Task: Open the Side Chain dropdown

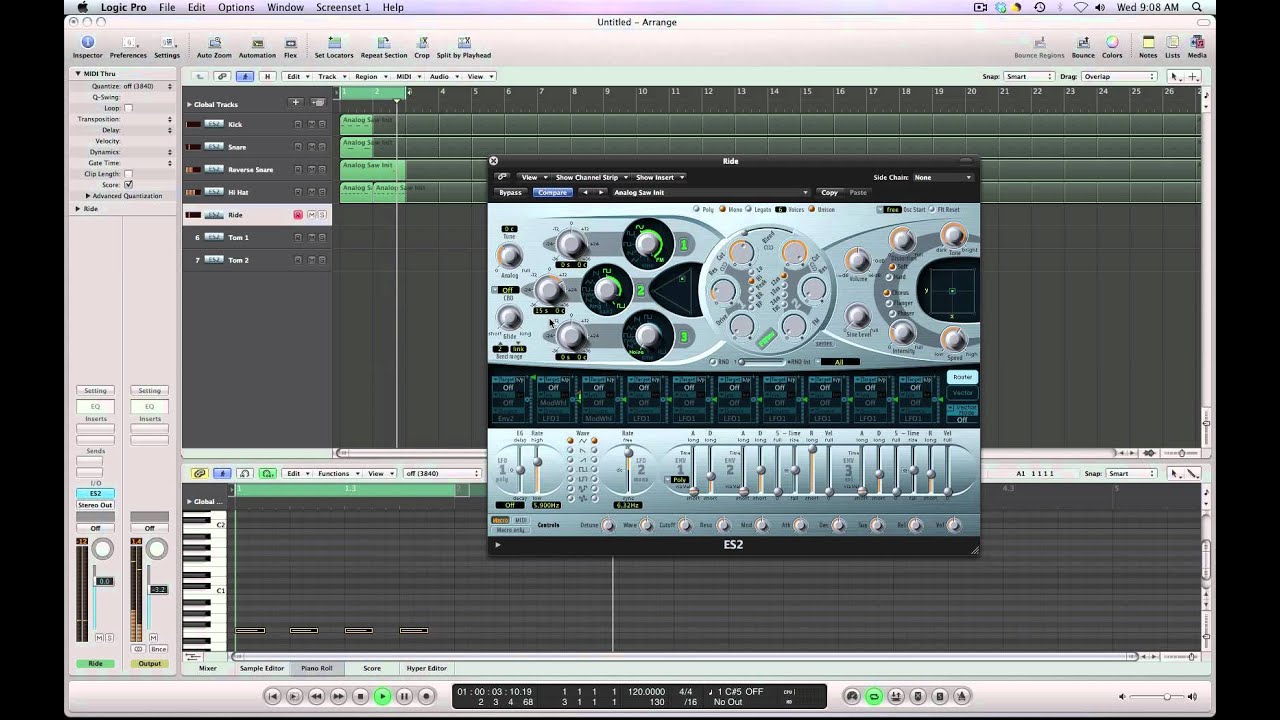Action: pyautogui.click(x=942, y=177)
